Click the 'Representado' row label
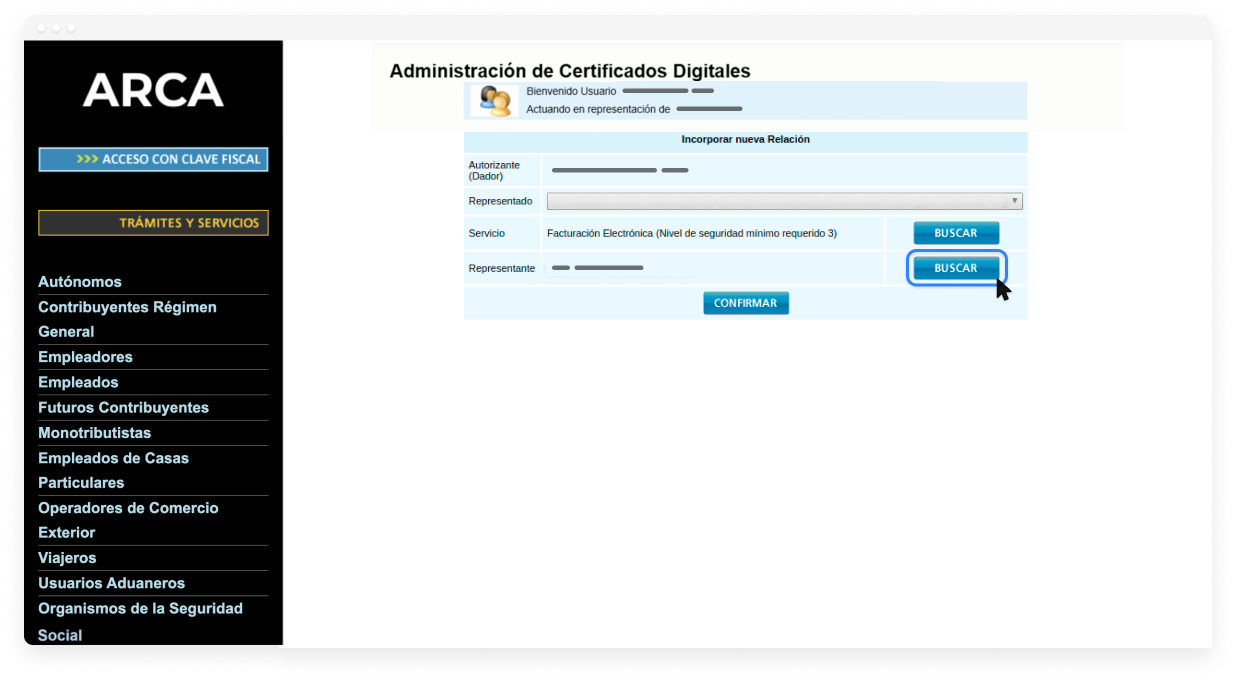Screen dimensions: 1236x681 click(x=500, y=201)
